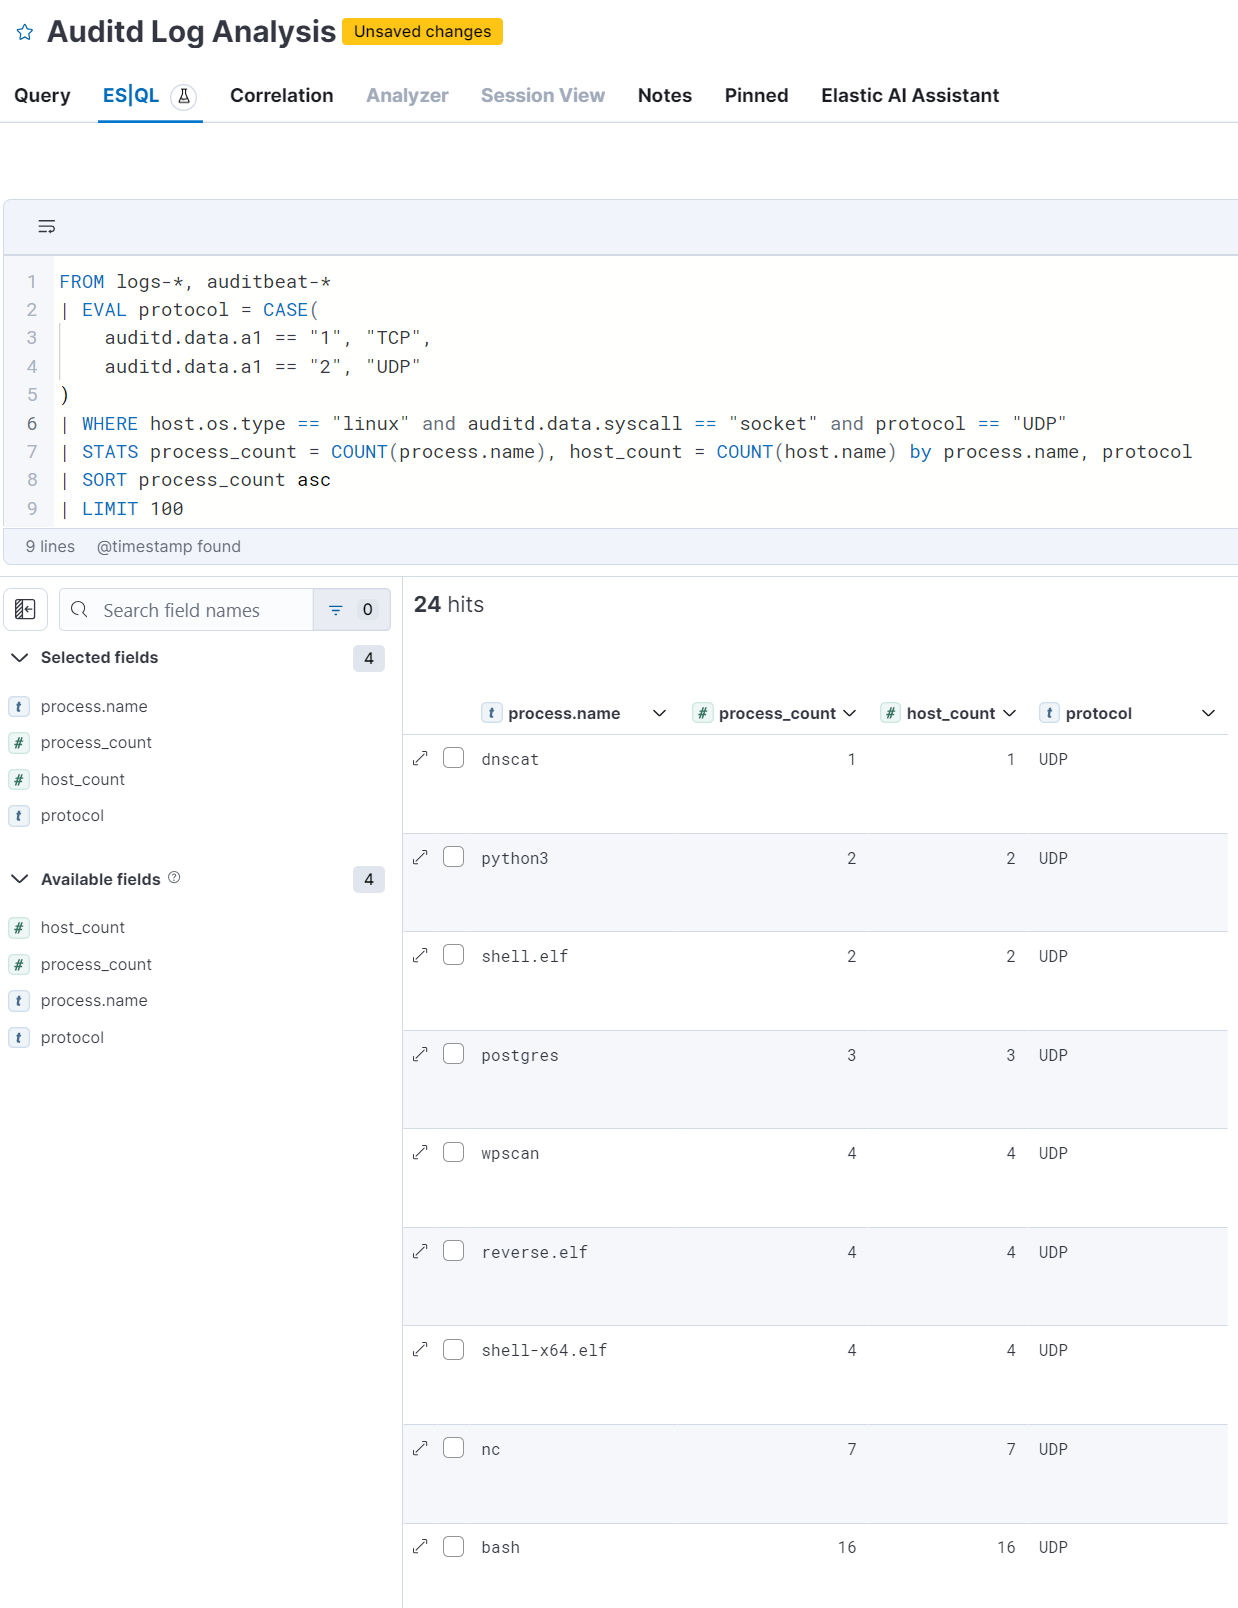Expand the postgres row details
The image size is (1238, 1608).
point(420,1055)
